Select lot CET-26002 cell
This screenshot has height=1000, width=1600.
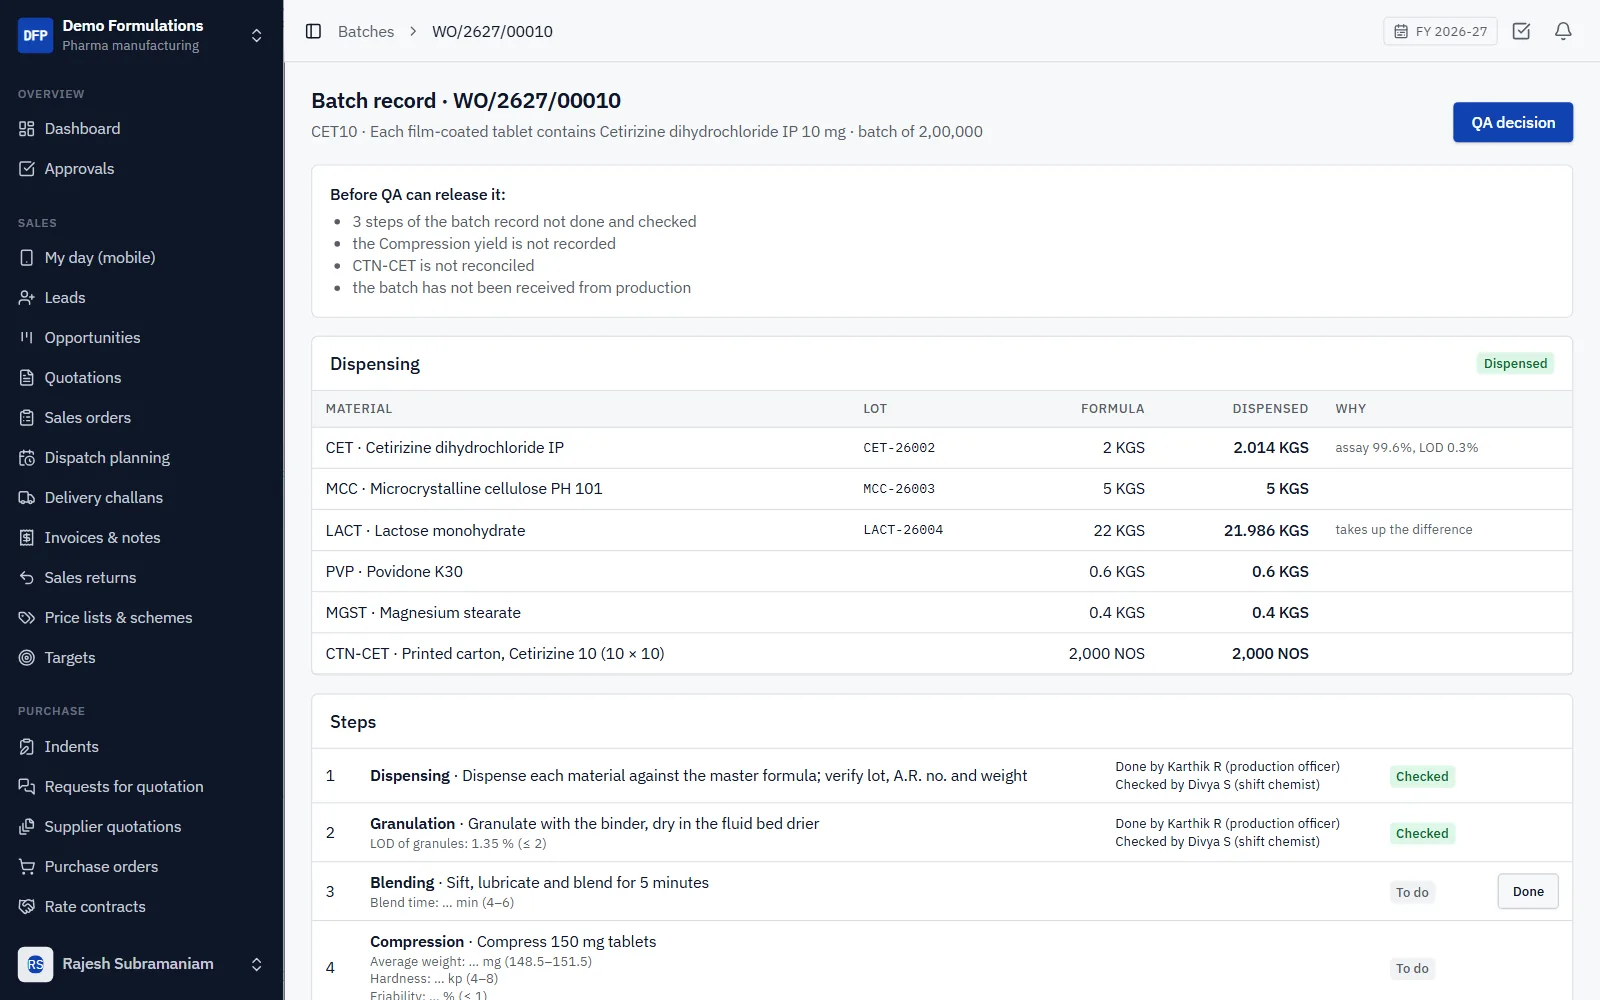899,448
